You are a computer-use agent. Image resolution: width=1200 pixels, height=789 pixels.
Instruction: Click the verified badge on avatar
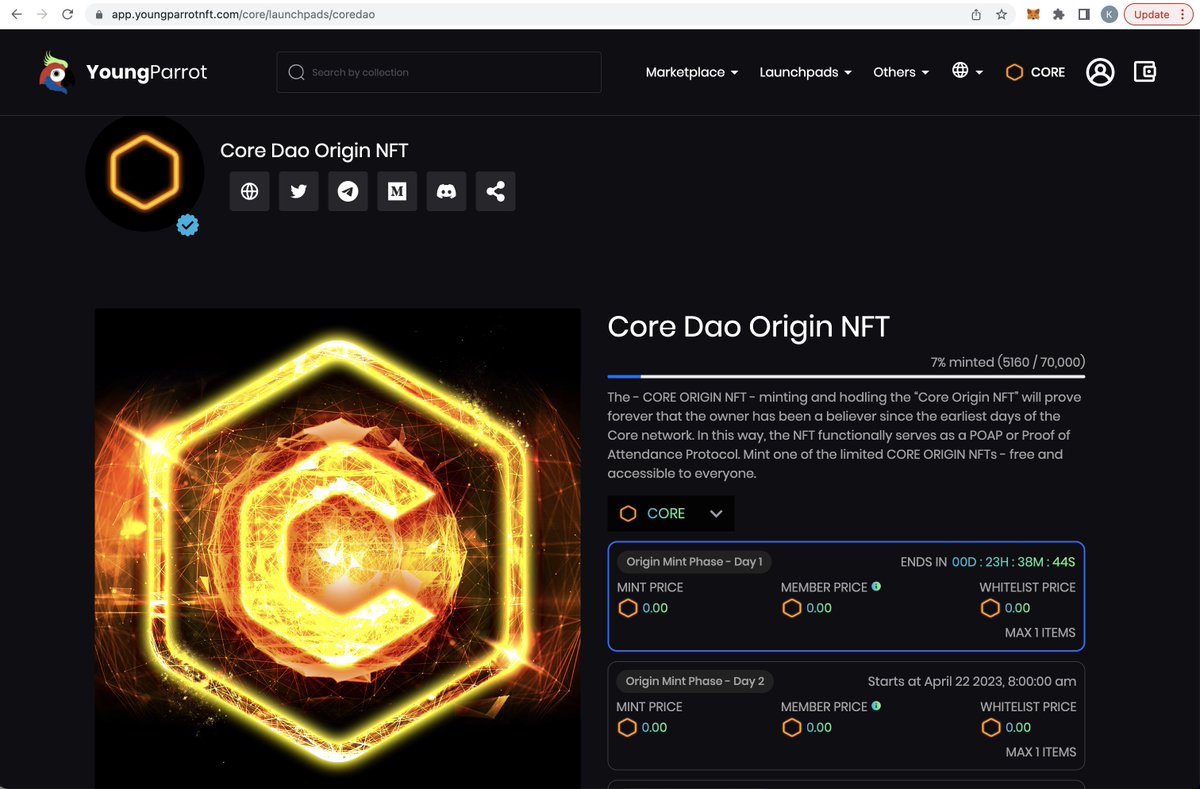click(188, 225)
